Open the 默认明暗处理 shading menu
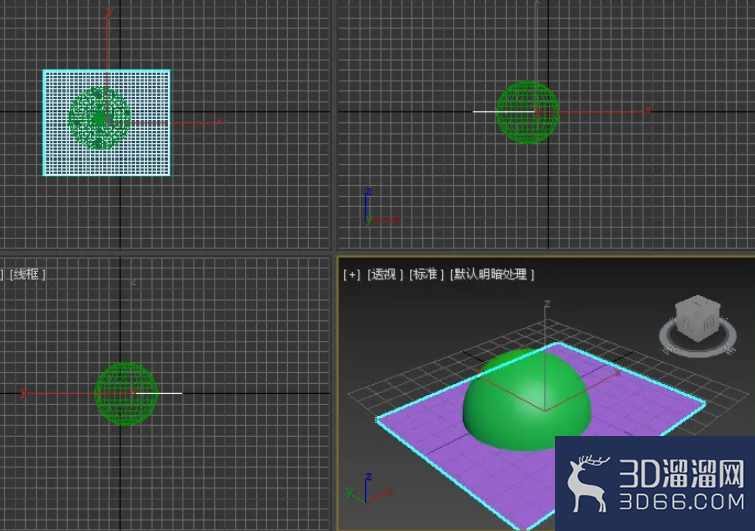The image size is (755, 531). tap(492, 274)
